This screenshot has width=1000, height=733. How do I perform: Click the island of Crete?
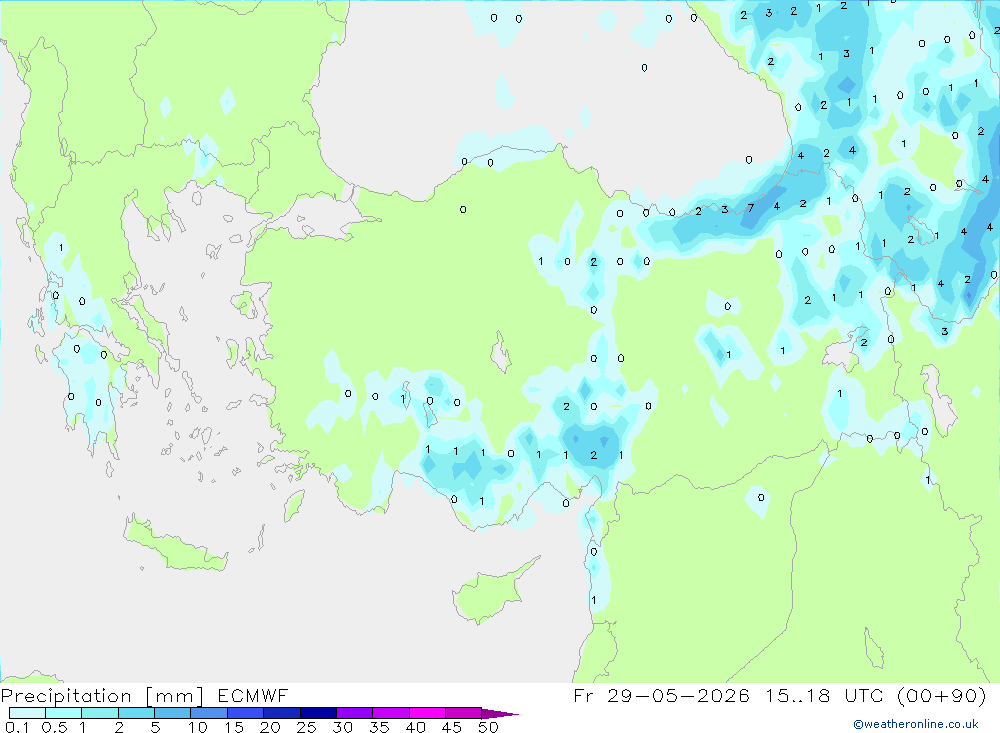(x=176, y=544)
